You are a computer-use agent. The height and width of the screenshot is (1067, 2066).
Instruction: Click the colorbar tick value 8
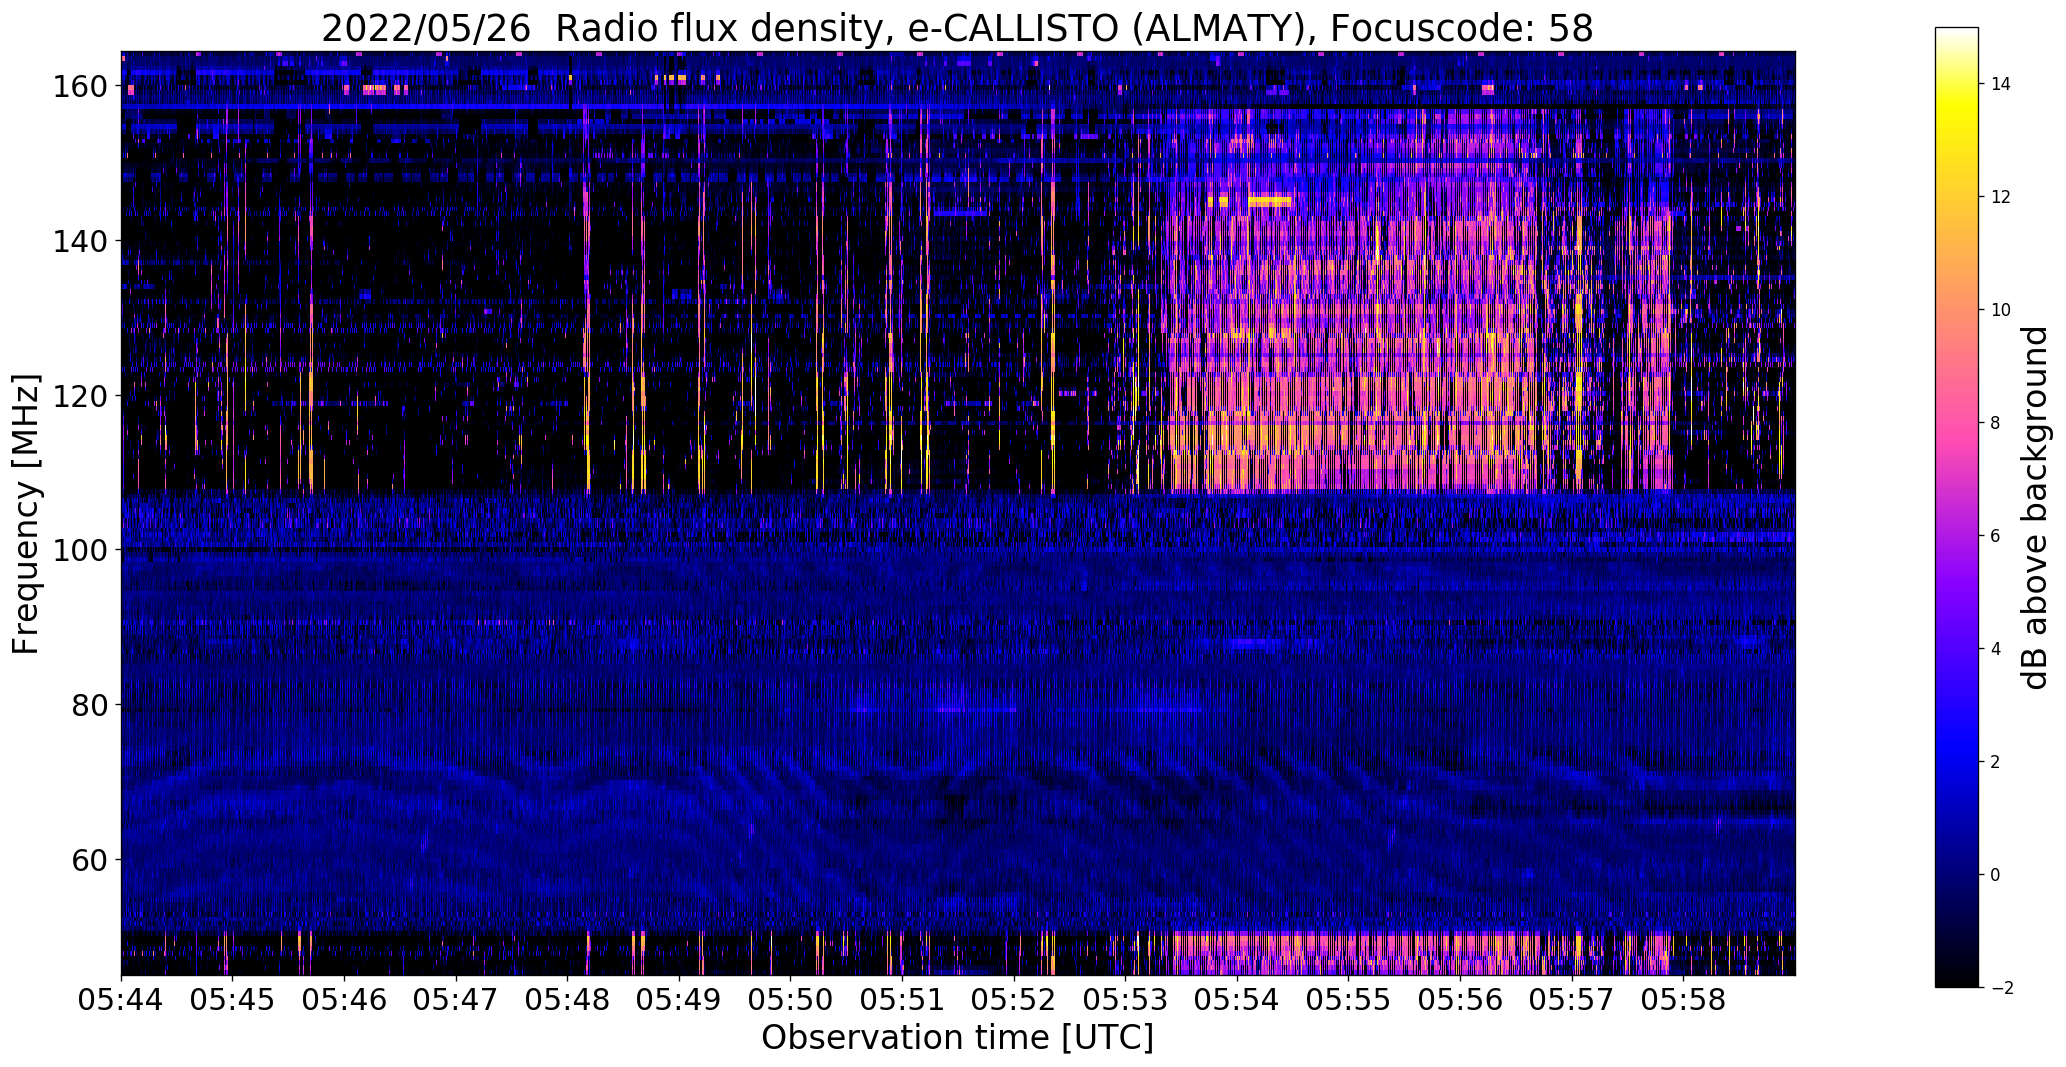pos(1996,423)
